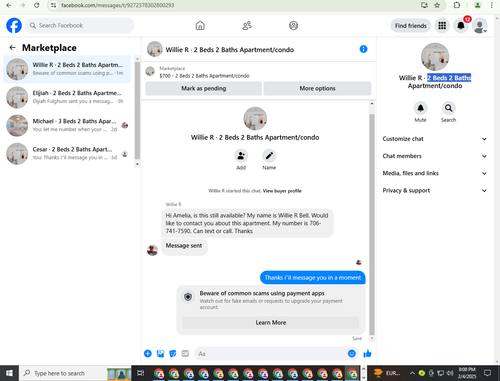The image size is (500, 381).
Task: Mute this conversation
Action: coord(420,108)
